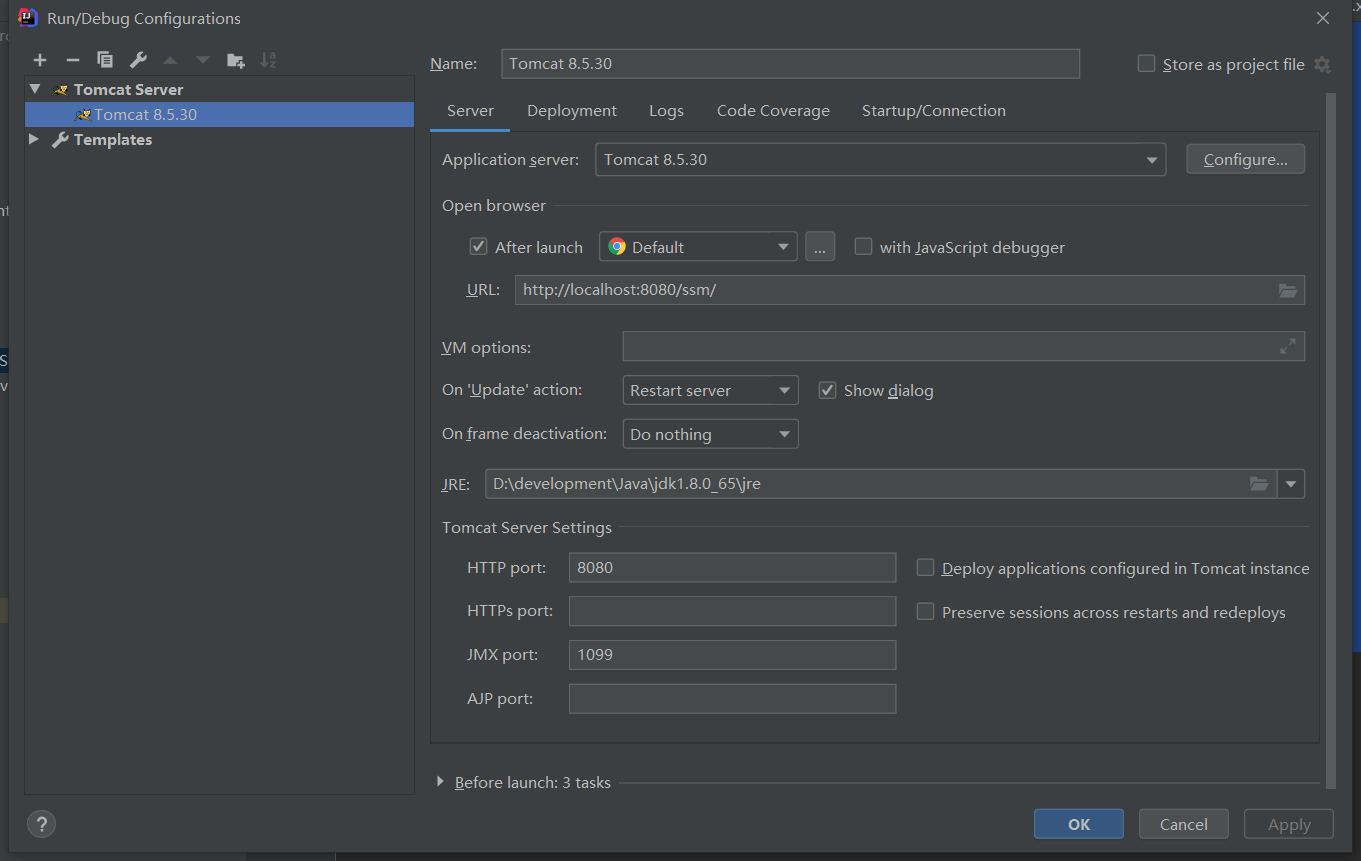Expand Before launch tasks section

440,782
